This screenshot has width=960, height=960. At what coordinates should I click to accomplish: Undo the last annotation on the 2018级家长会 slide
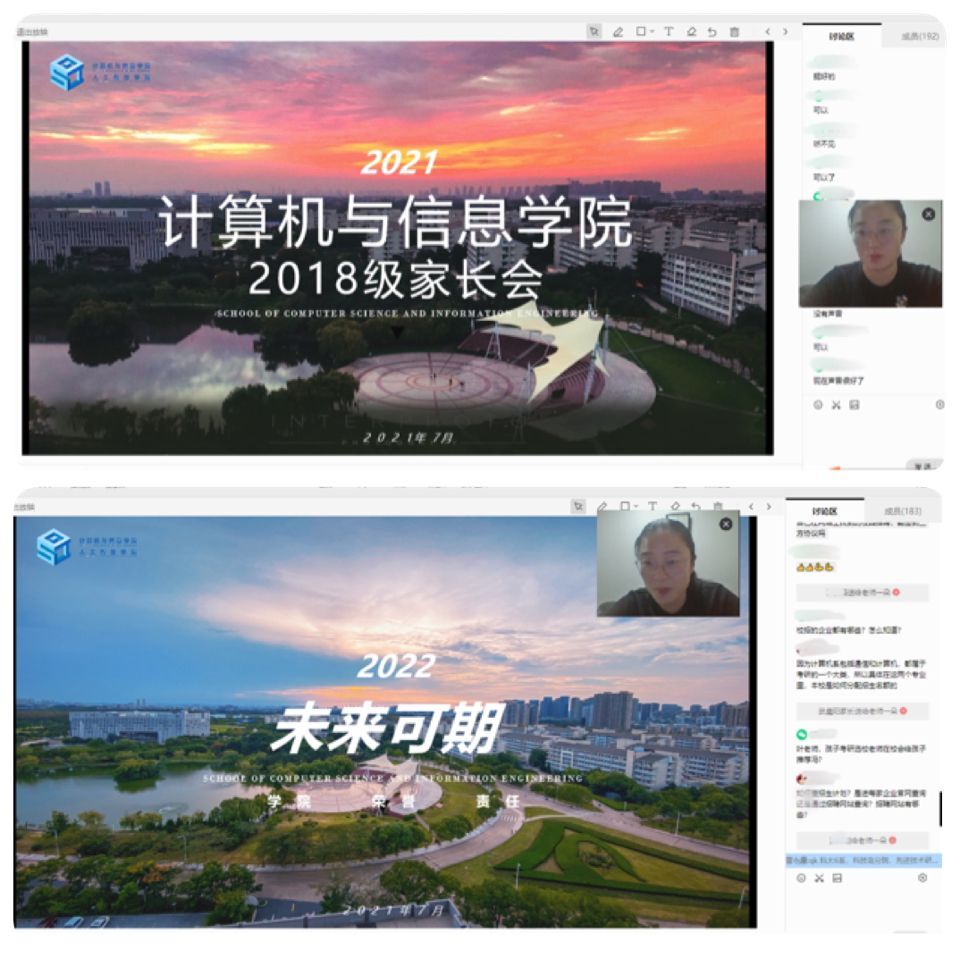[x=712, y=32]
